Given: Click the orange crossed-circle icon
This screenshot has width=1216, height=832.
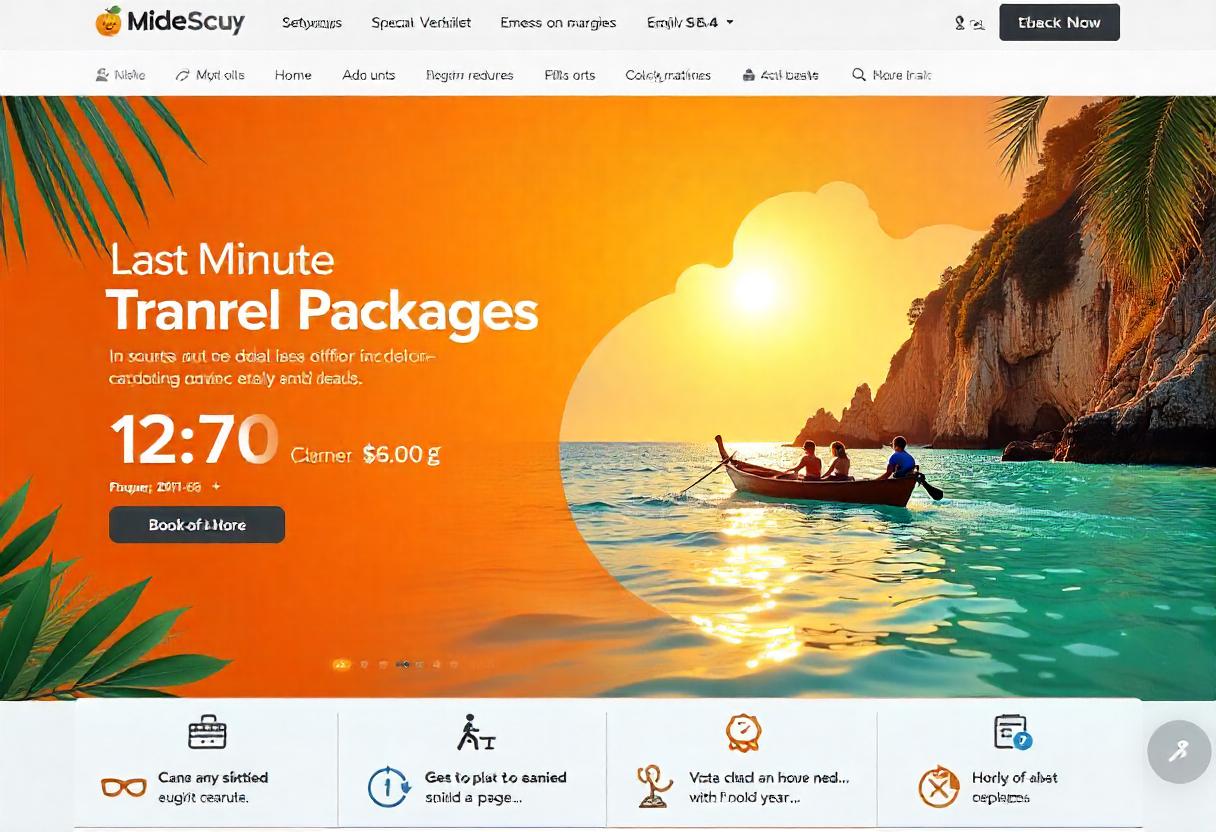Looking at the screenshot, I should pos(938,787).
